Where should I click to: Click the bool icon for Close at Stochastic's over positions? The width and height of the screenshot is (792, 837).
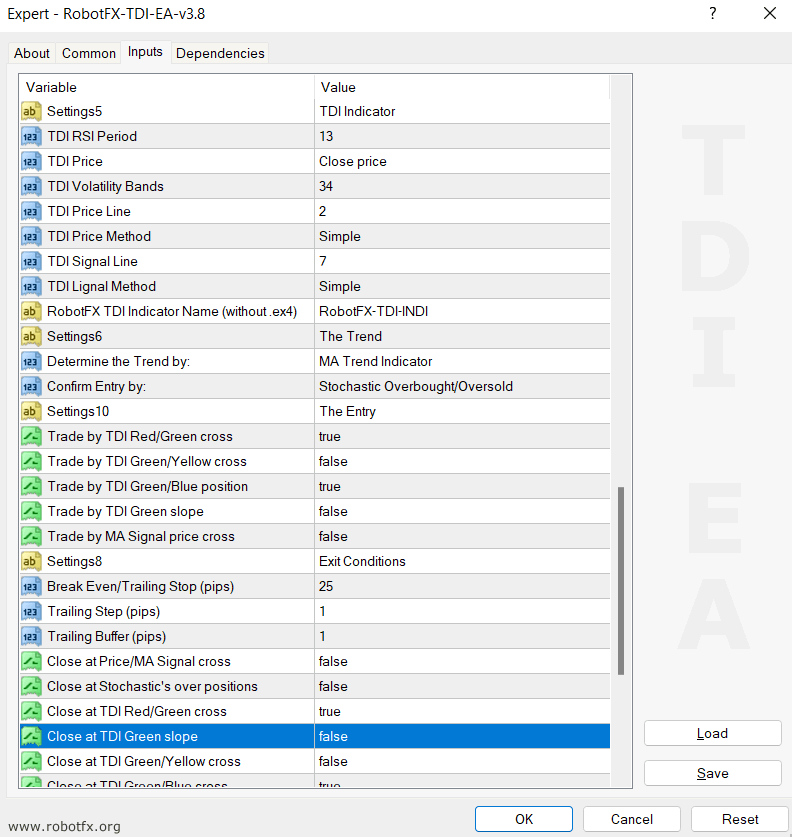click(31, 686)
